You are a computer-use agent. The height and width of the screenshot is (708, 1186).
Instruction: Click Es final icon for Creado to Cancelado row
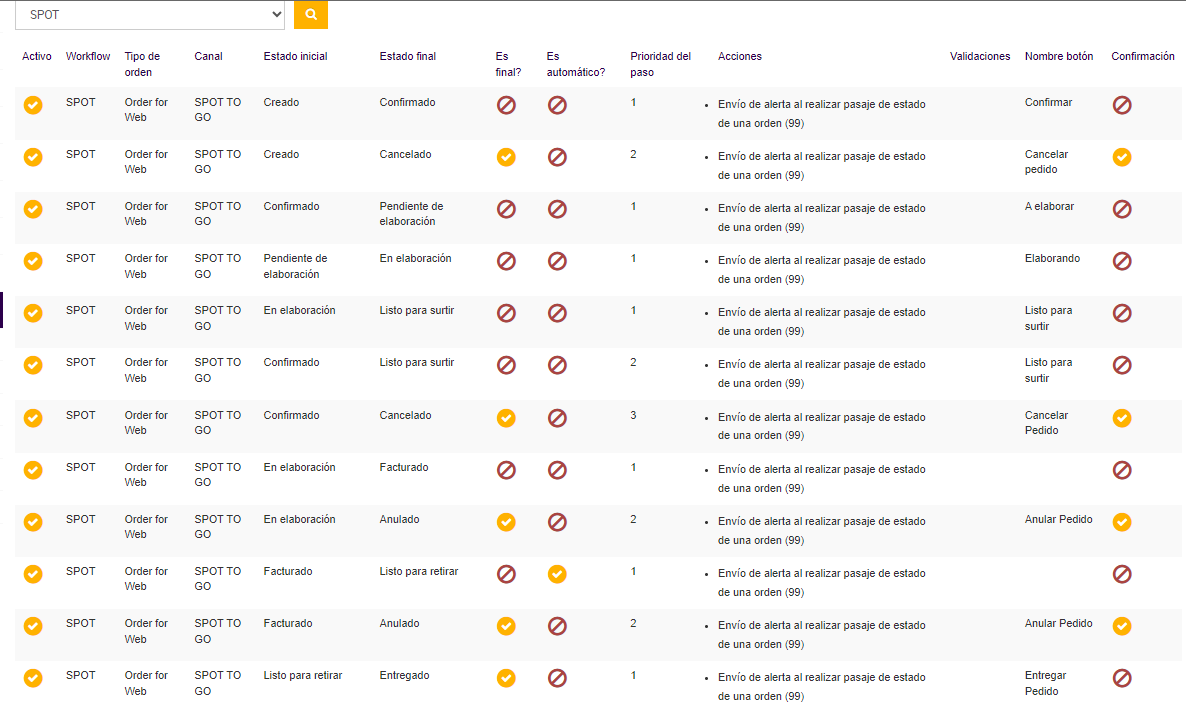[x=506, y=157]
